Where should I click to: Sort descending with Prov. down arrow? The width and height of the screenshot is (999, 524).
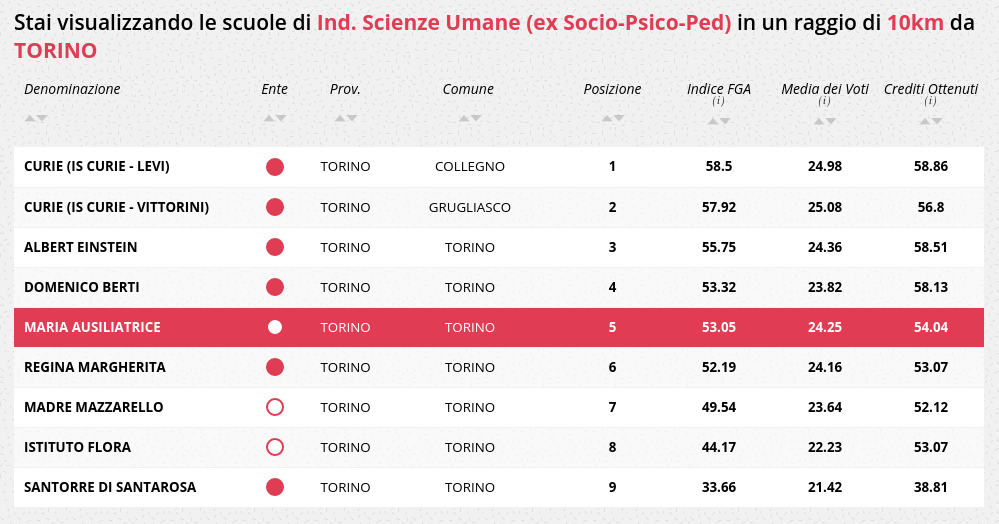click(352, 118)
